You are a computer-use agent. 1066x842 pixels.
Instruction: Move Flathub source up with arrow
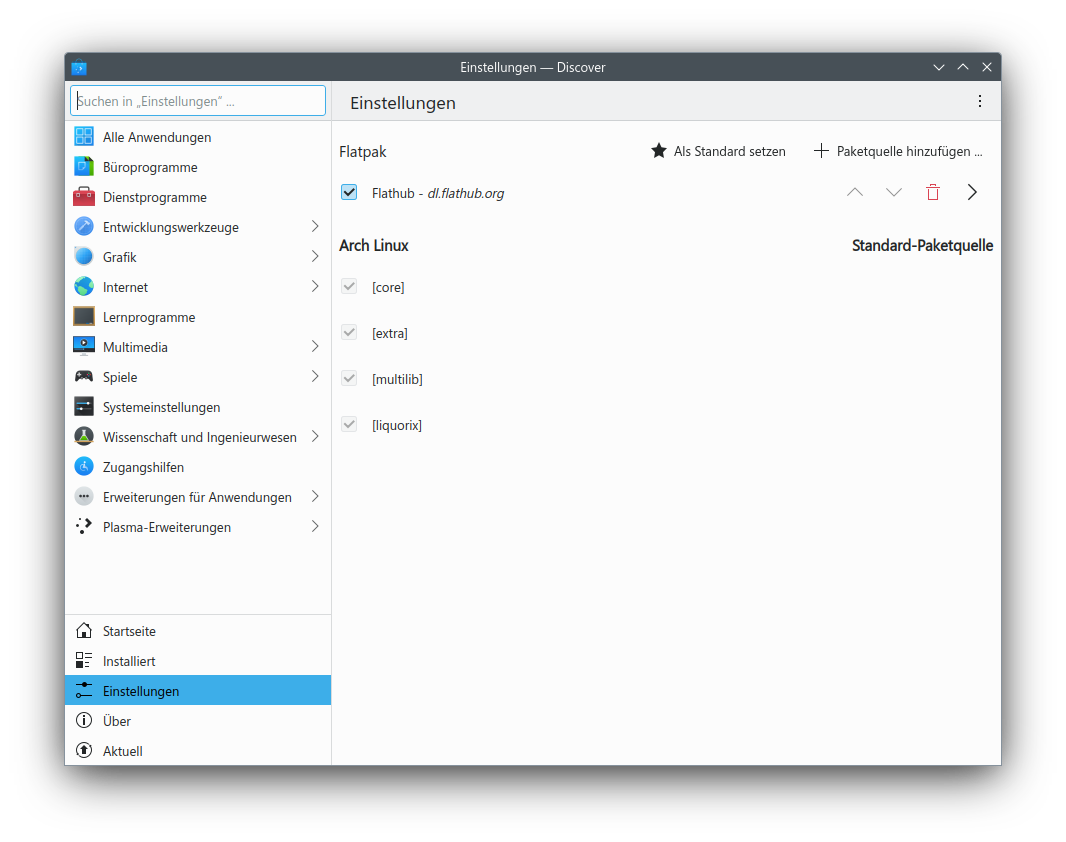[855, 192]
